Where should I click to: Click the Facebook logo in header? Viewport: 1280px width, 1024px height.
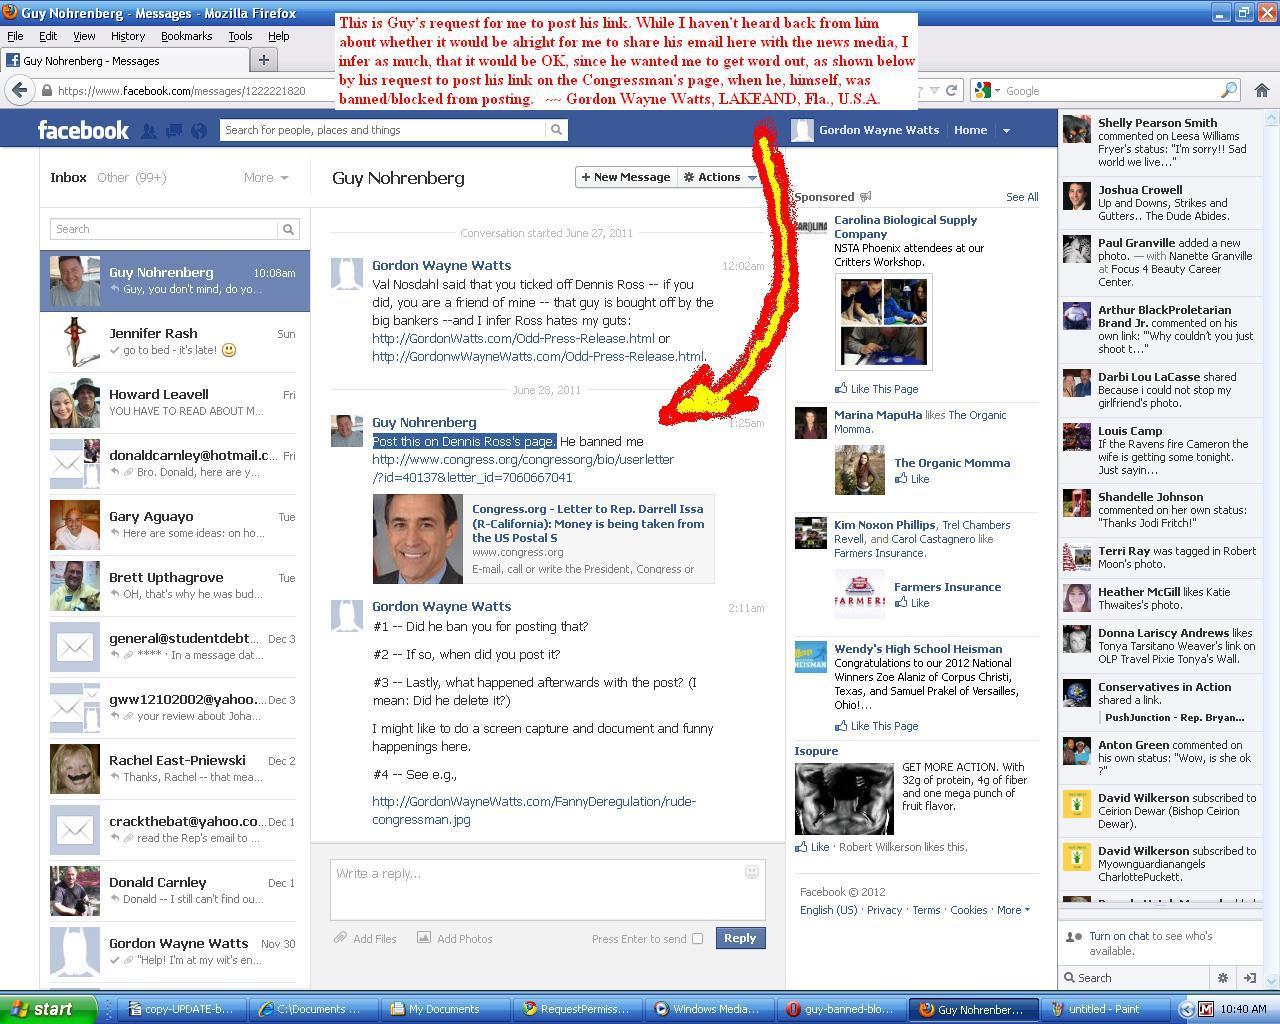83,130
